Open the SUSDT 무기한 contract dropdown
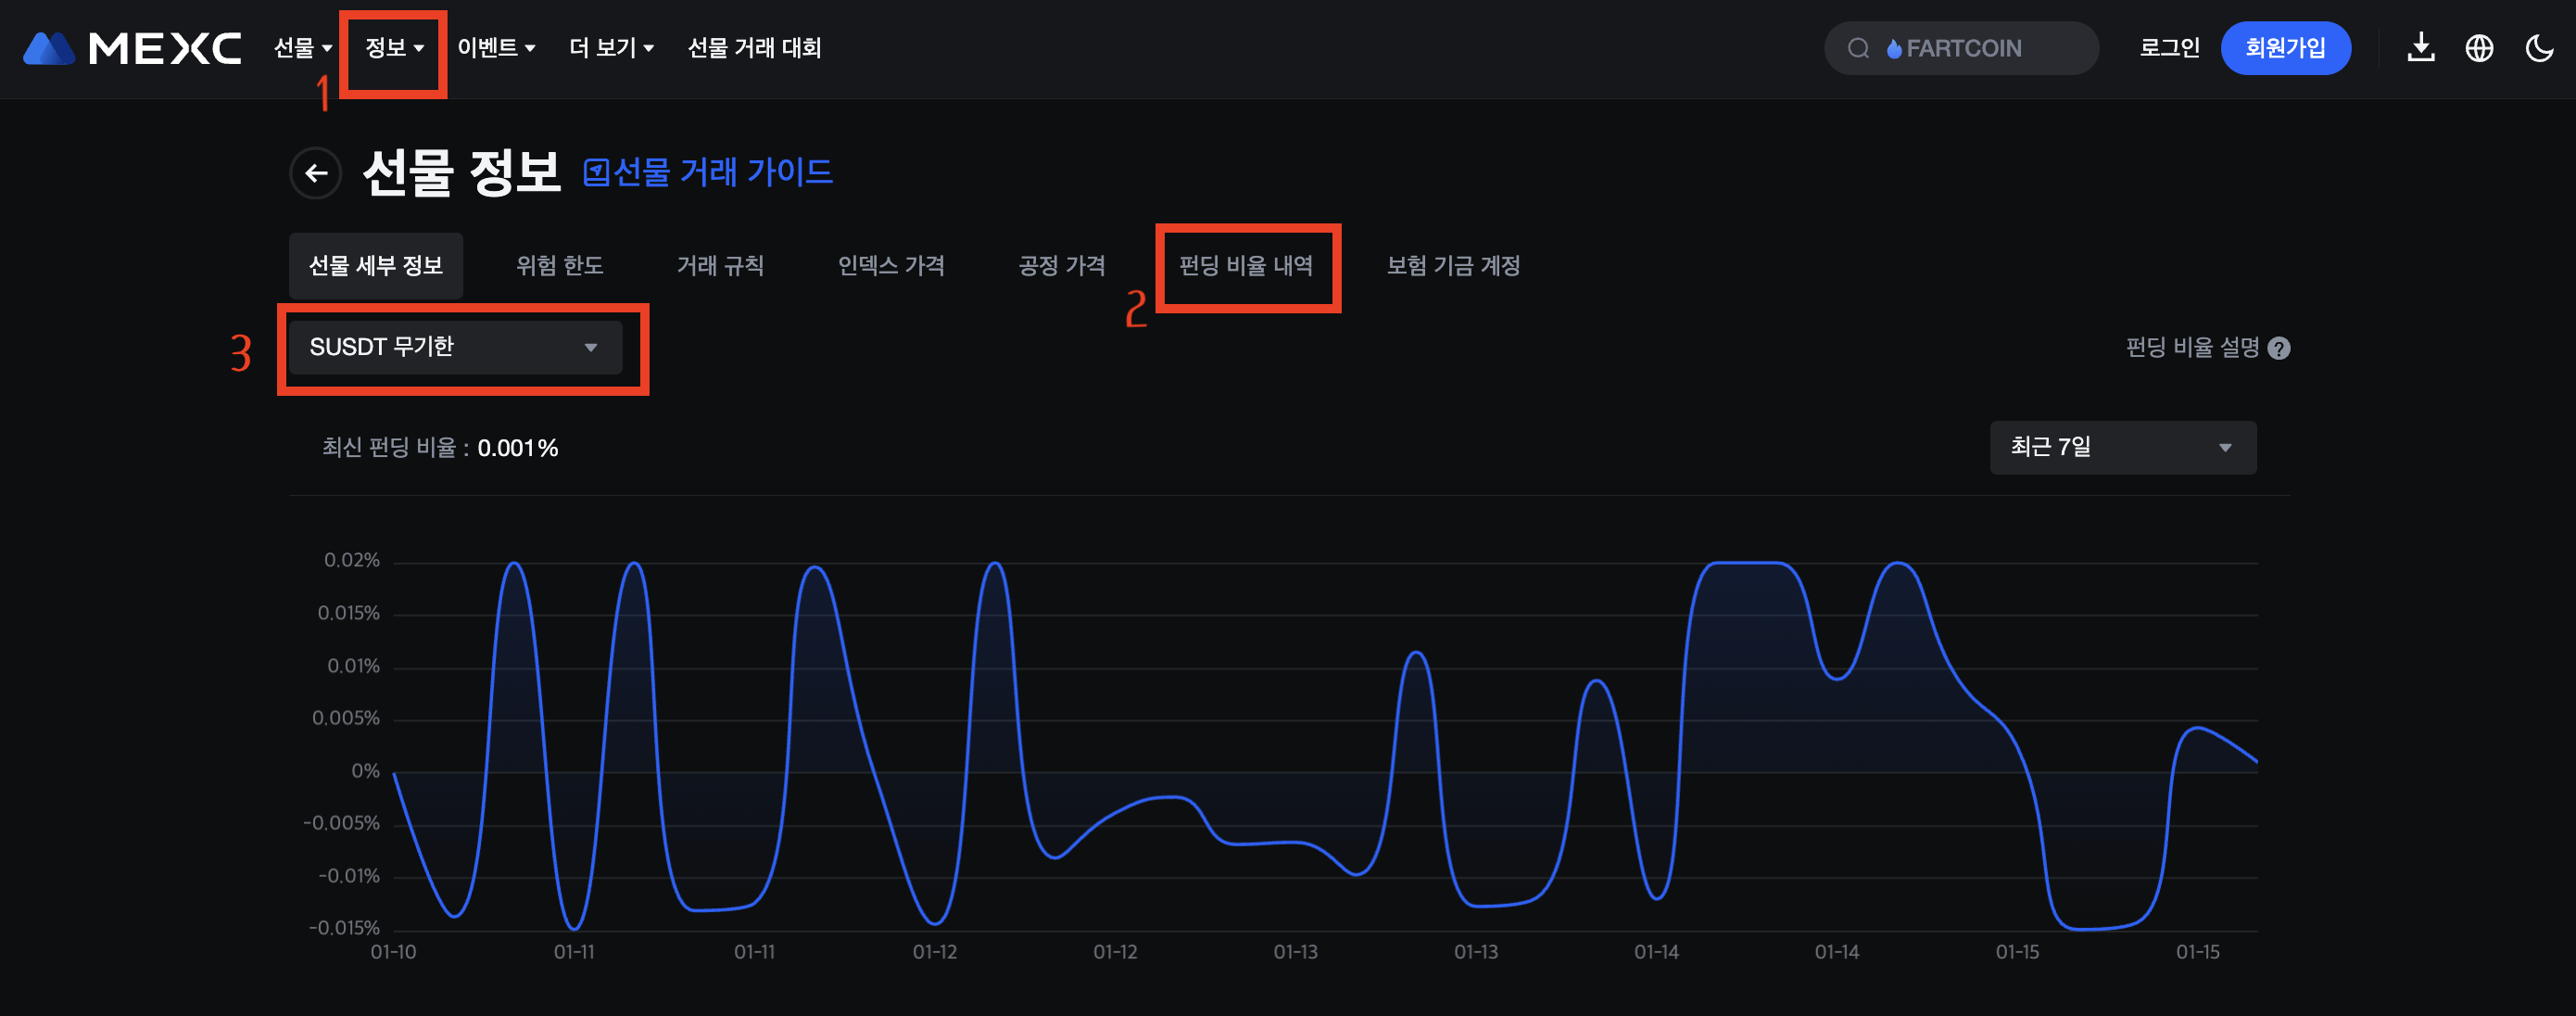The image size is (2576, 1016). point(454,347)
